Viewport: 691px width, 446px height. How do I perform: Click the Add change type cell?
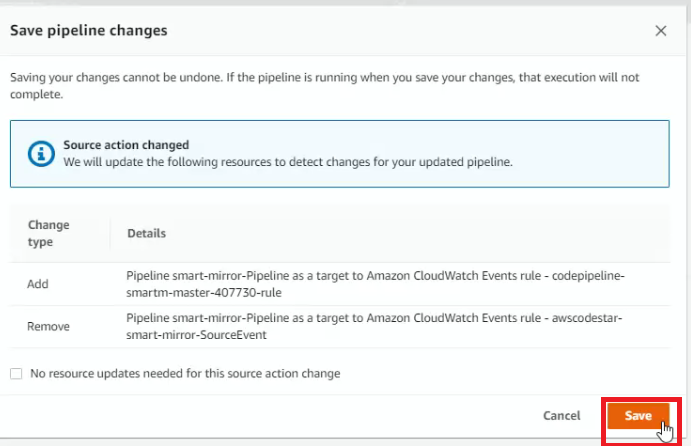38,284
